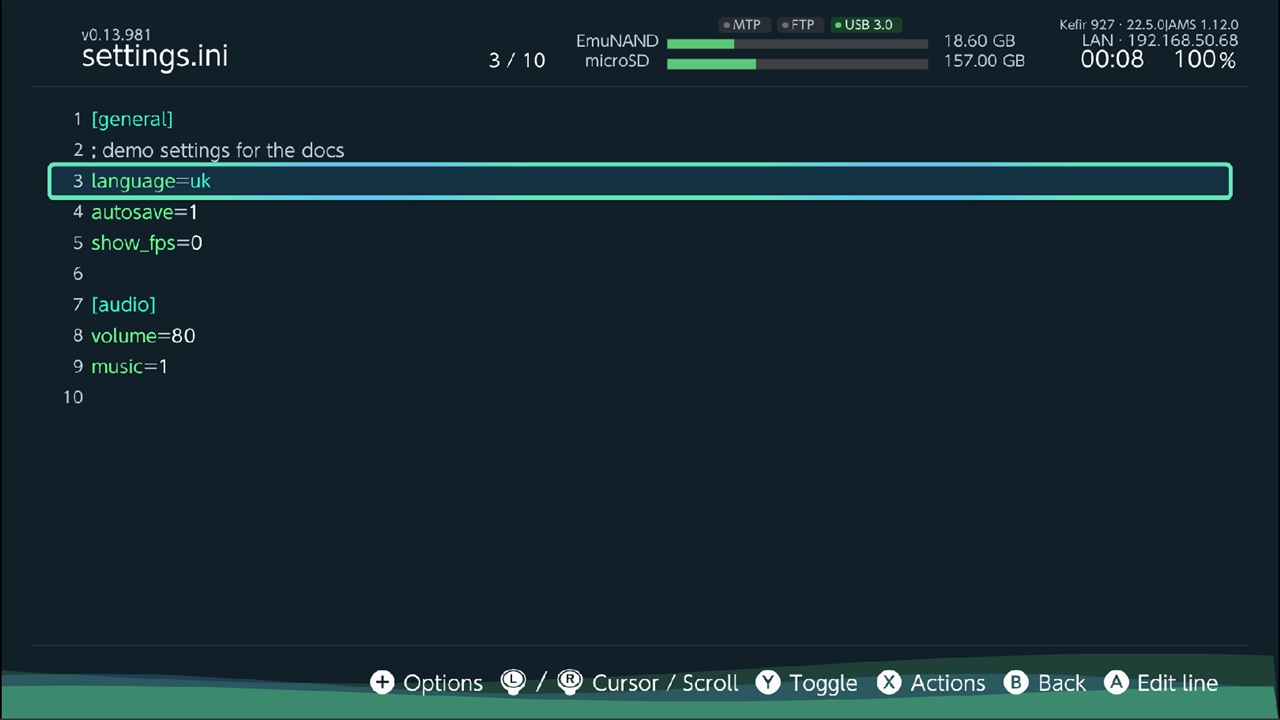
Task: Click the 18.60 GB EmuNAND size value
Action: [979, 42]
